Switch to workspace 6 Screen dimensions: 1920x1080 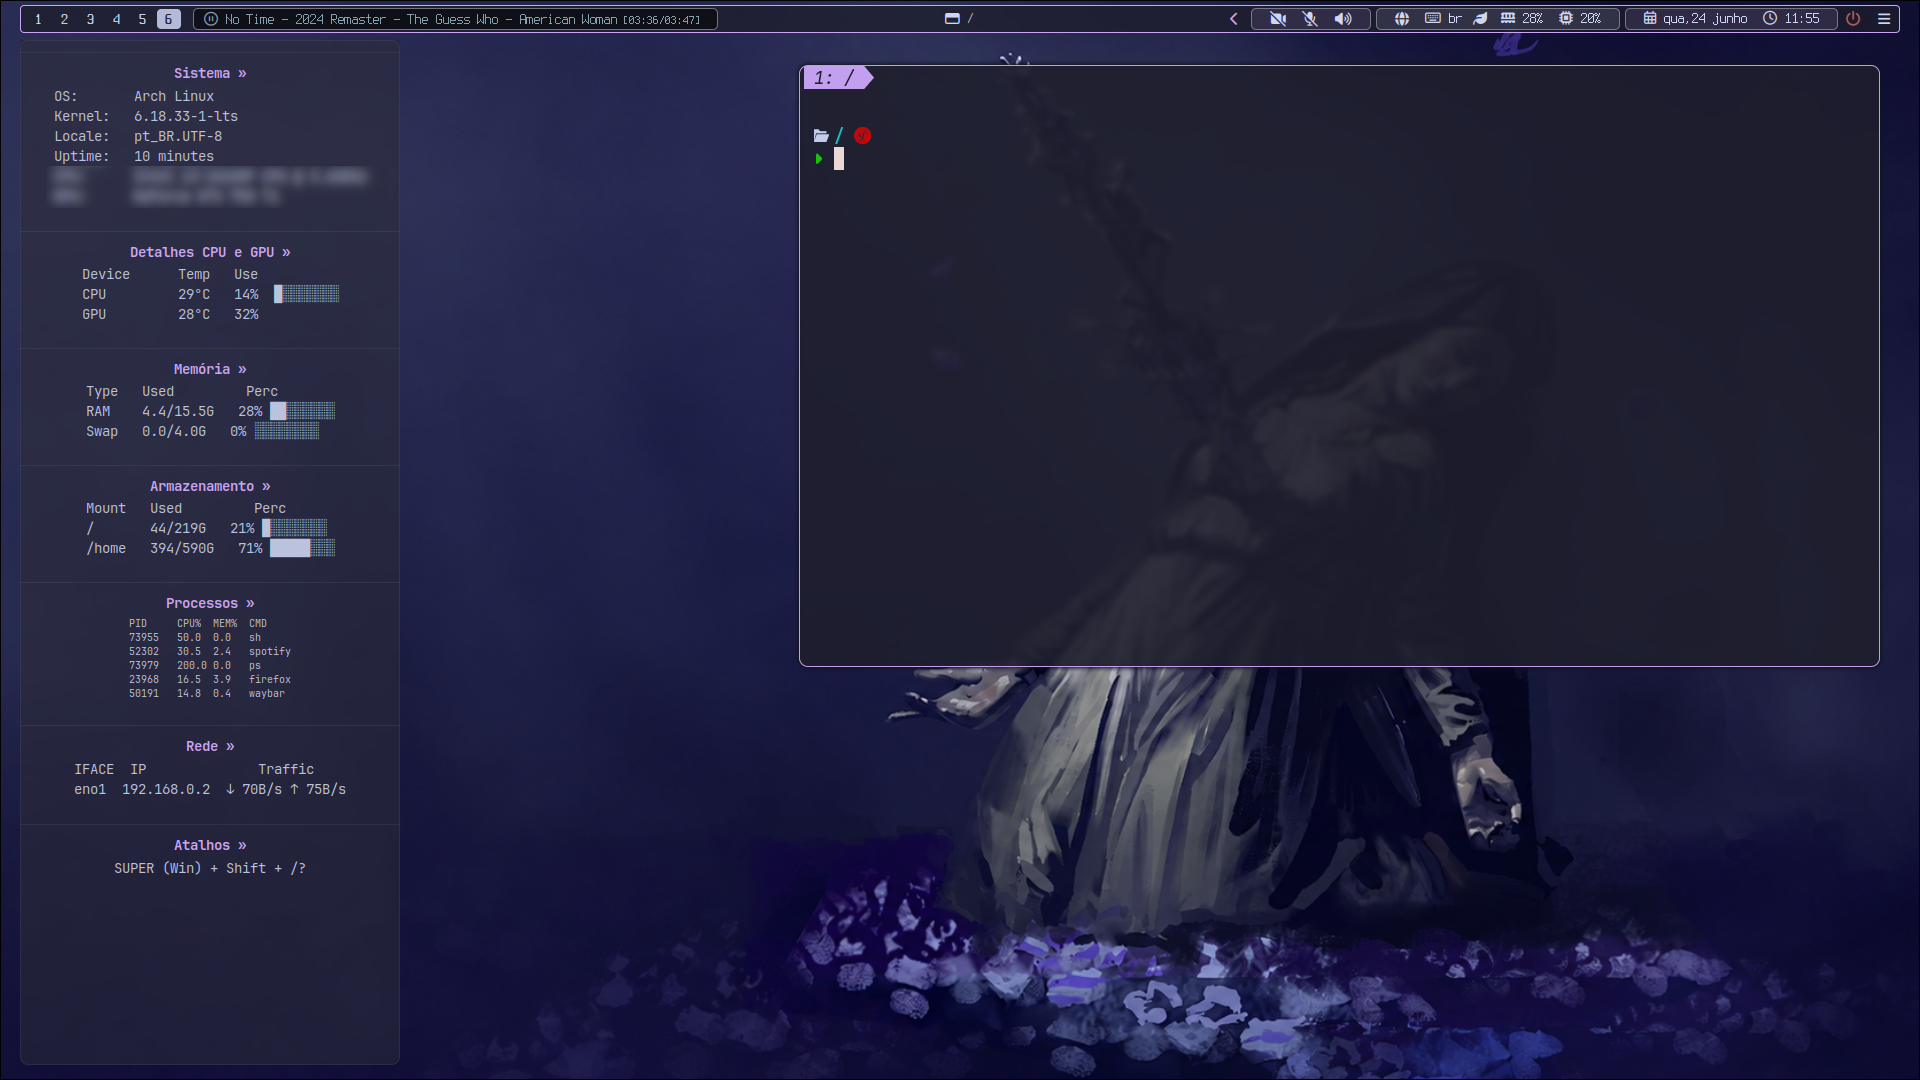(168, 19)
